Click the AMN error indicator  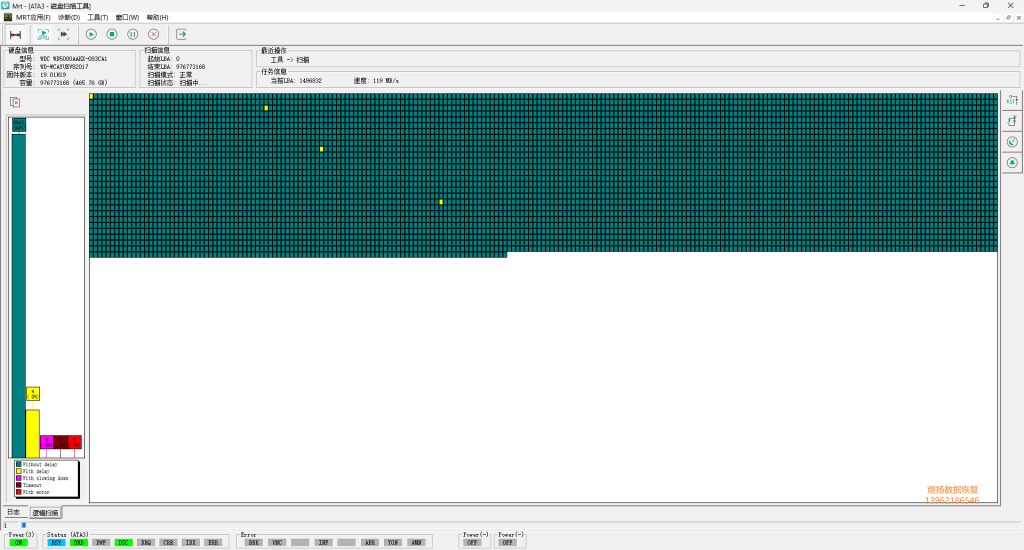(x=416, y=543)
